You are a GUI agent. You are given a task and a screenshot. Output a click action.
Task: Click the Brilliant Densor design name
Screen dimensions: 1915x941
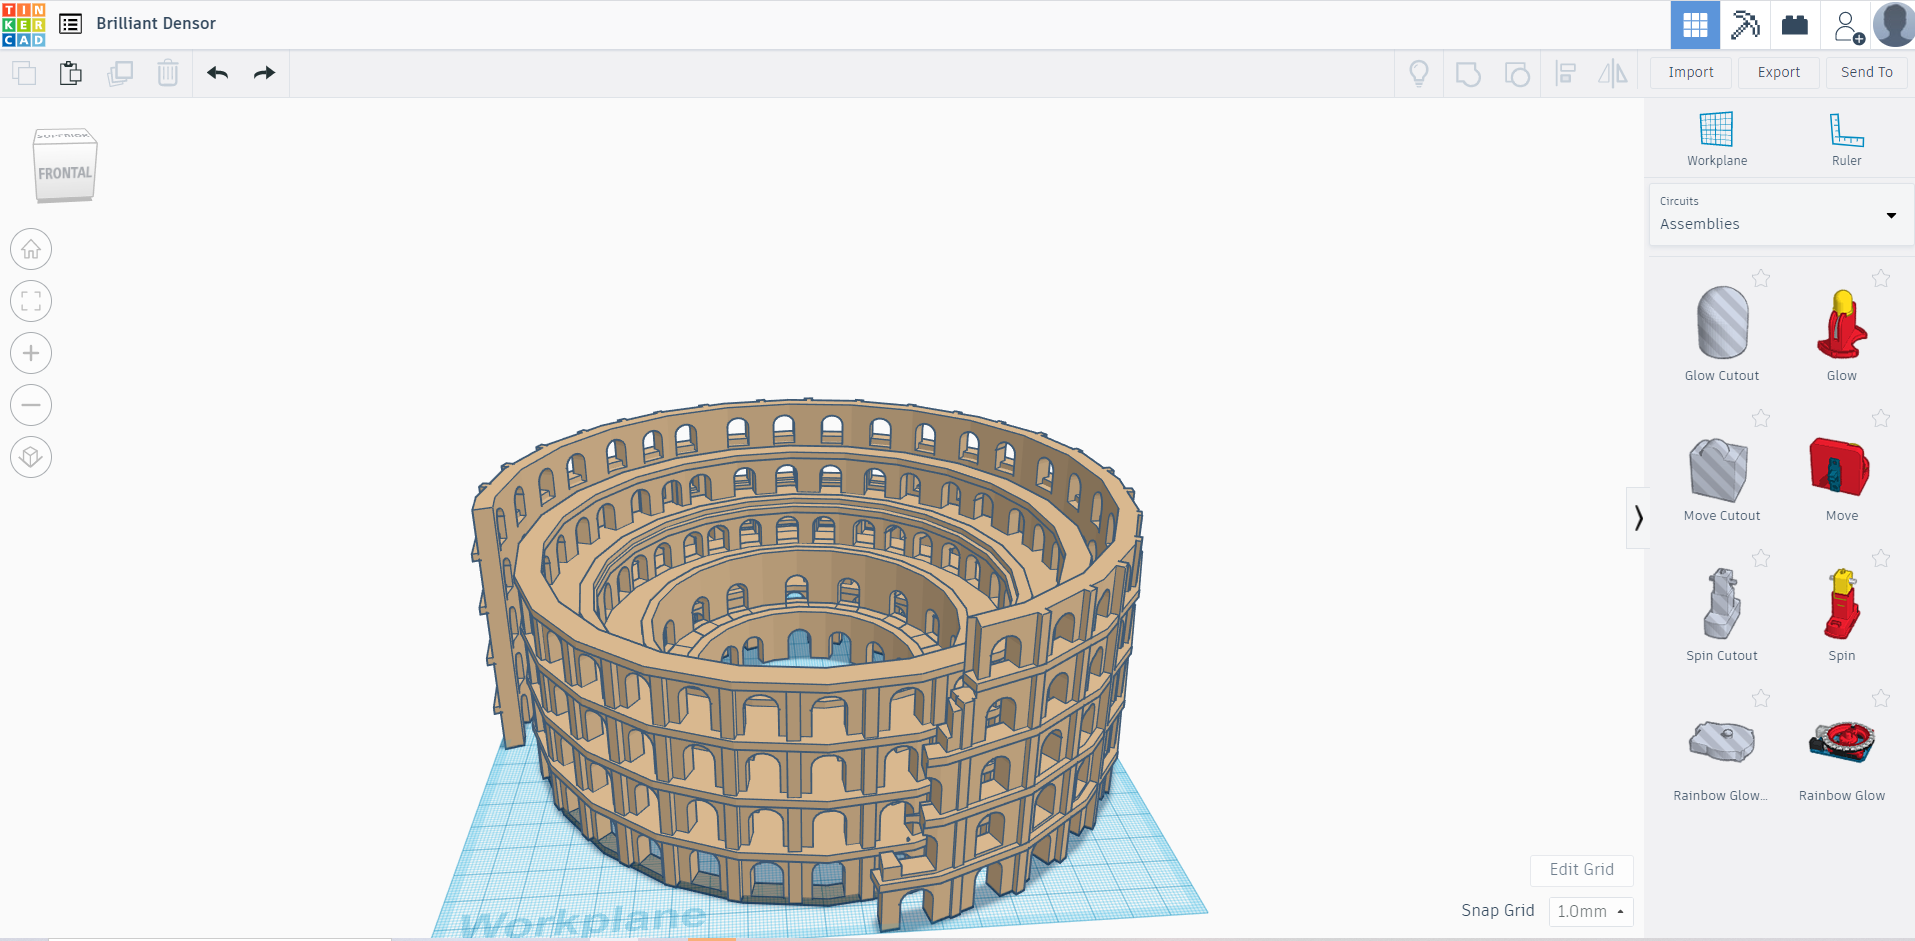(156, 23)
